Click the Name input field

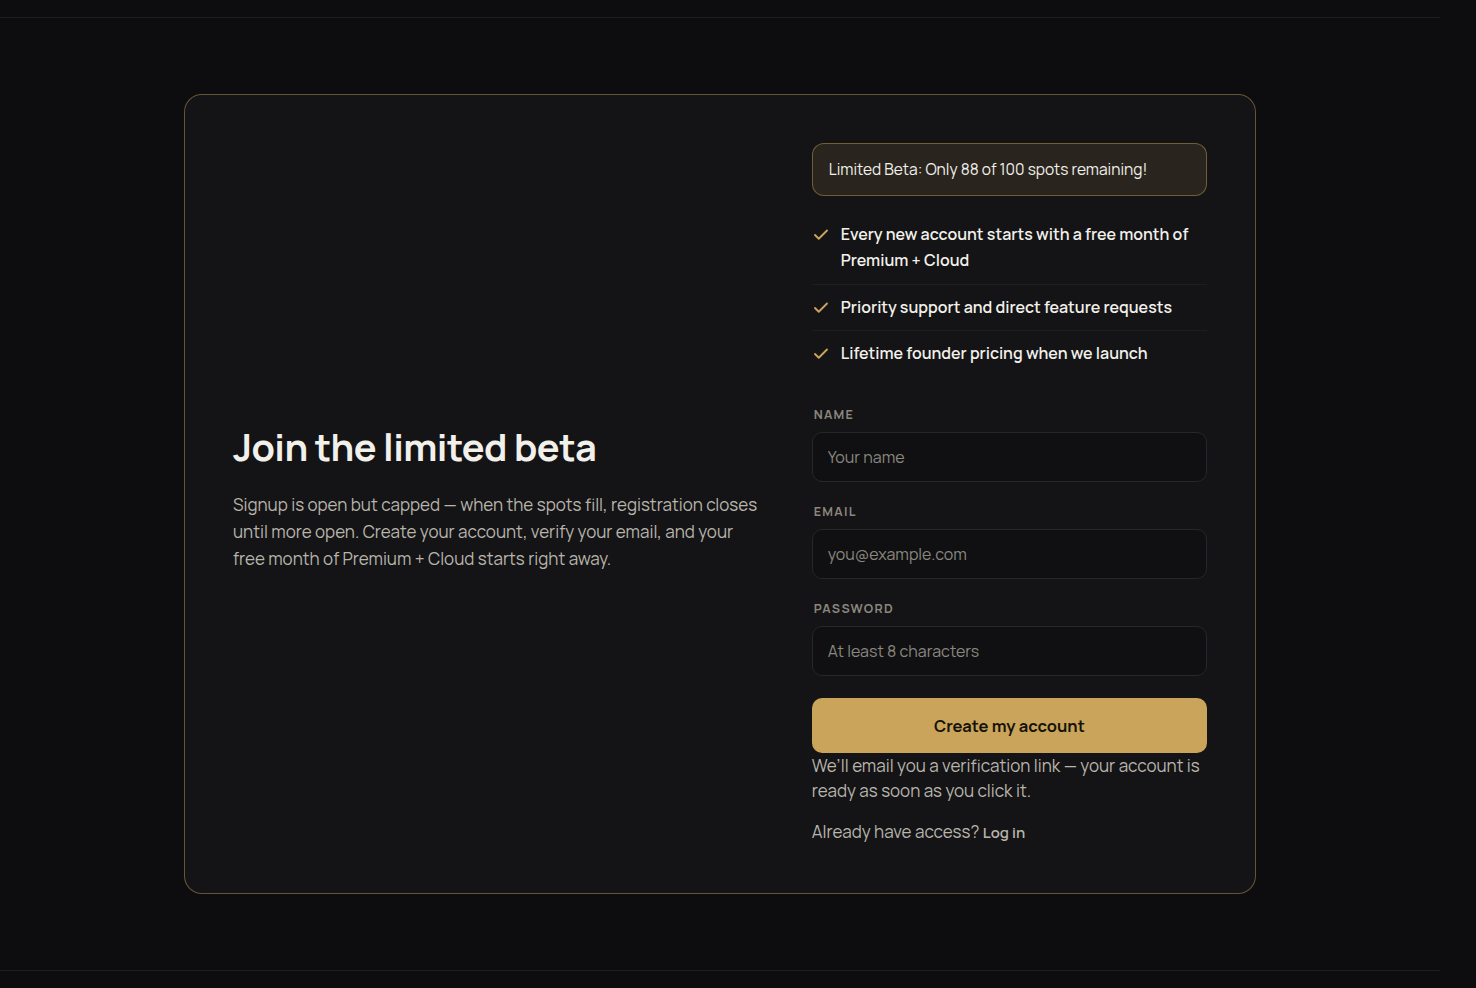pyautogui.click(x=1009, y=457)
